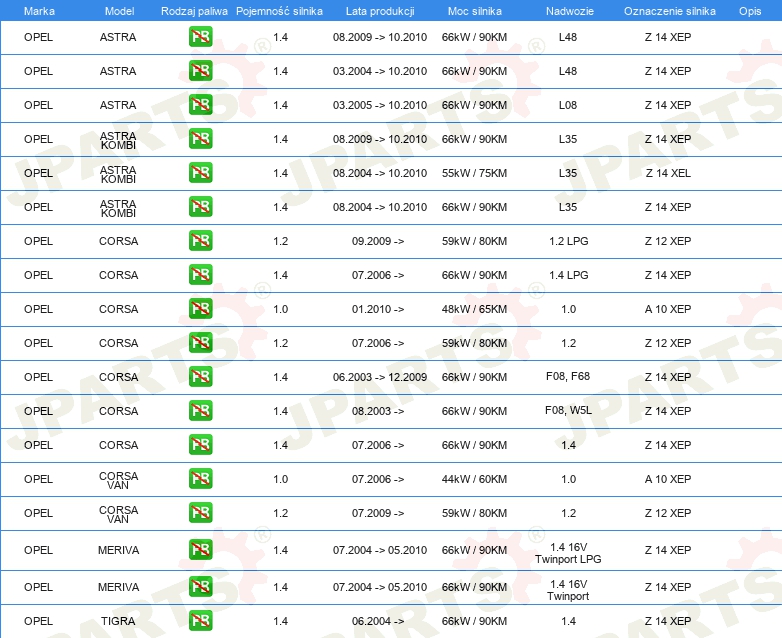The image size is (782, 638).
Task: Select the A 10 XEP cell in 48kW row
Action: pos(668,309)
